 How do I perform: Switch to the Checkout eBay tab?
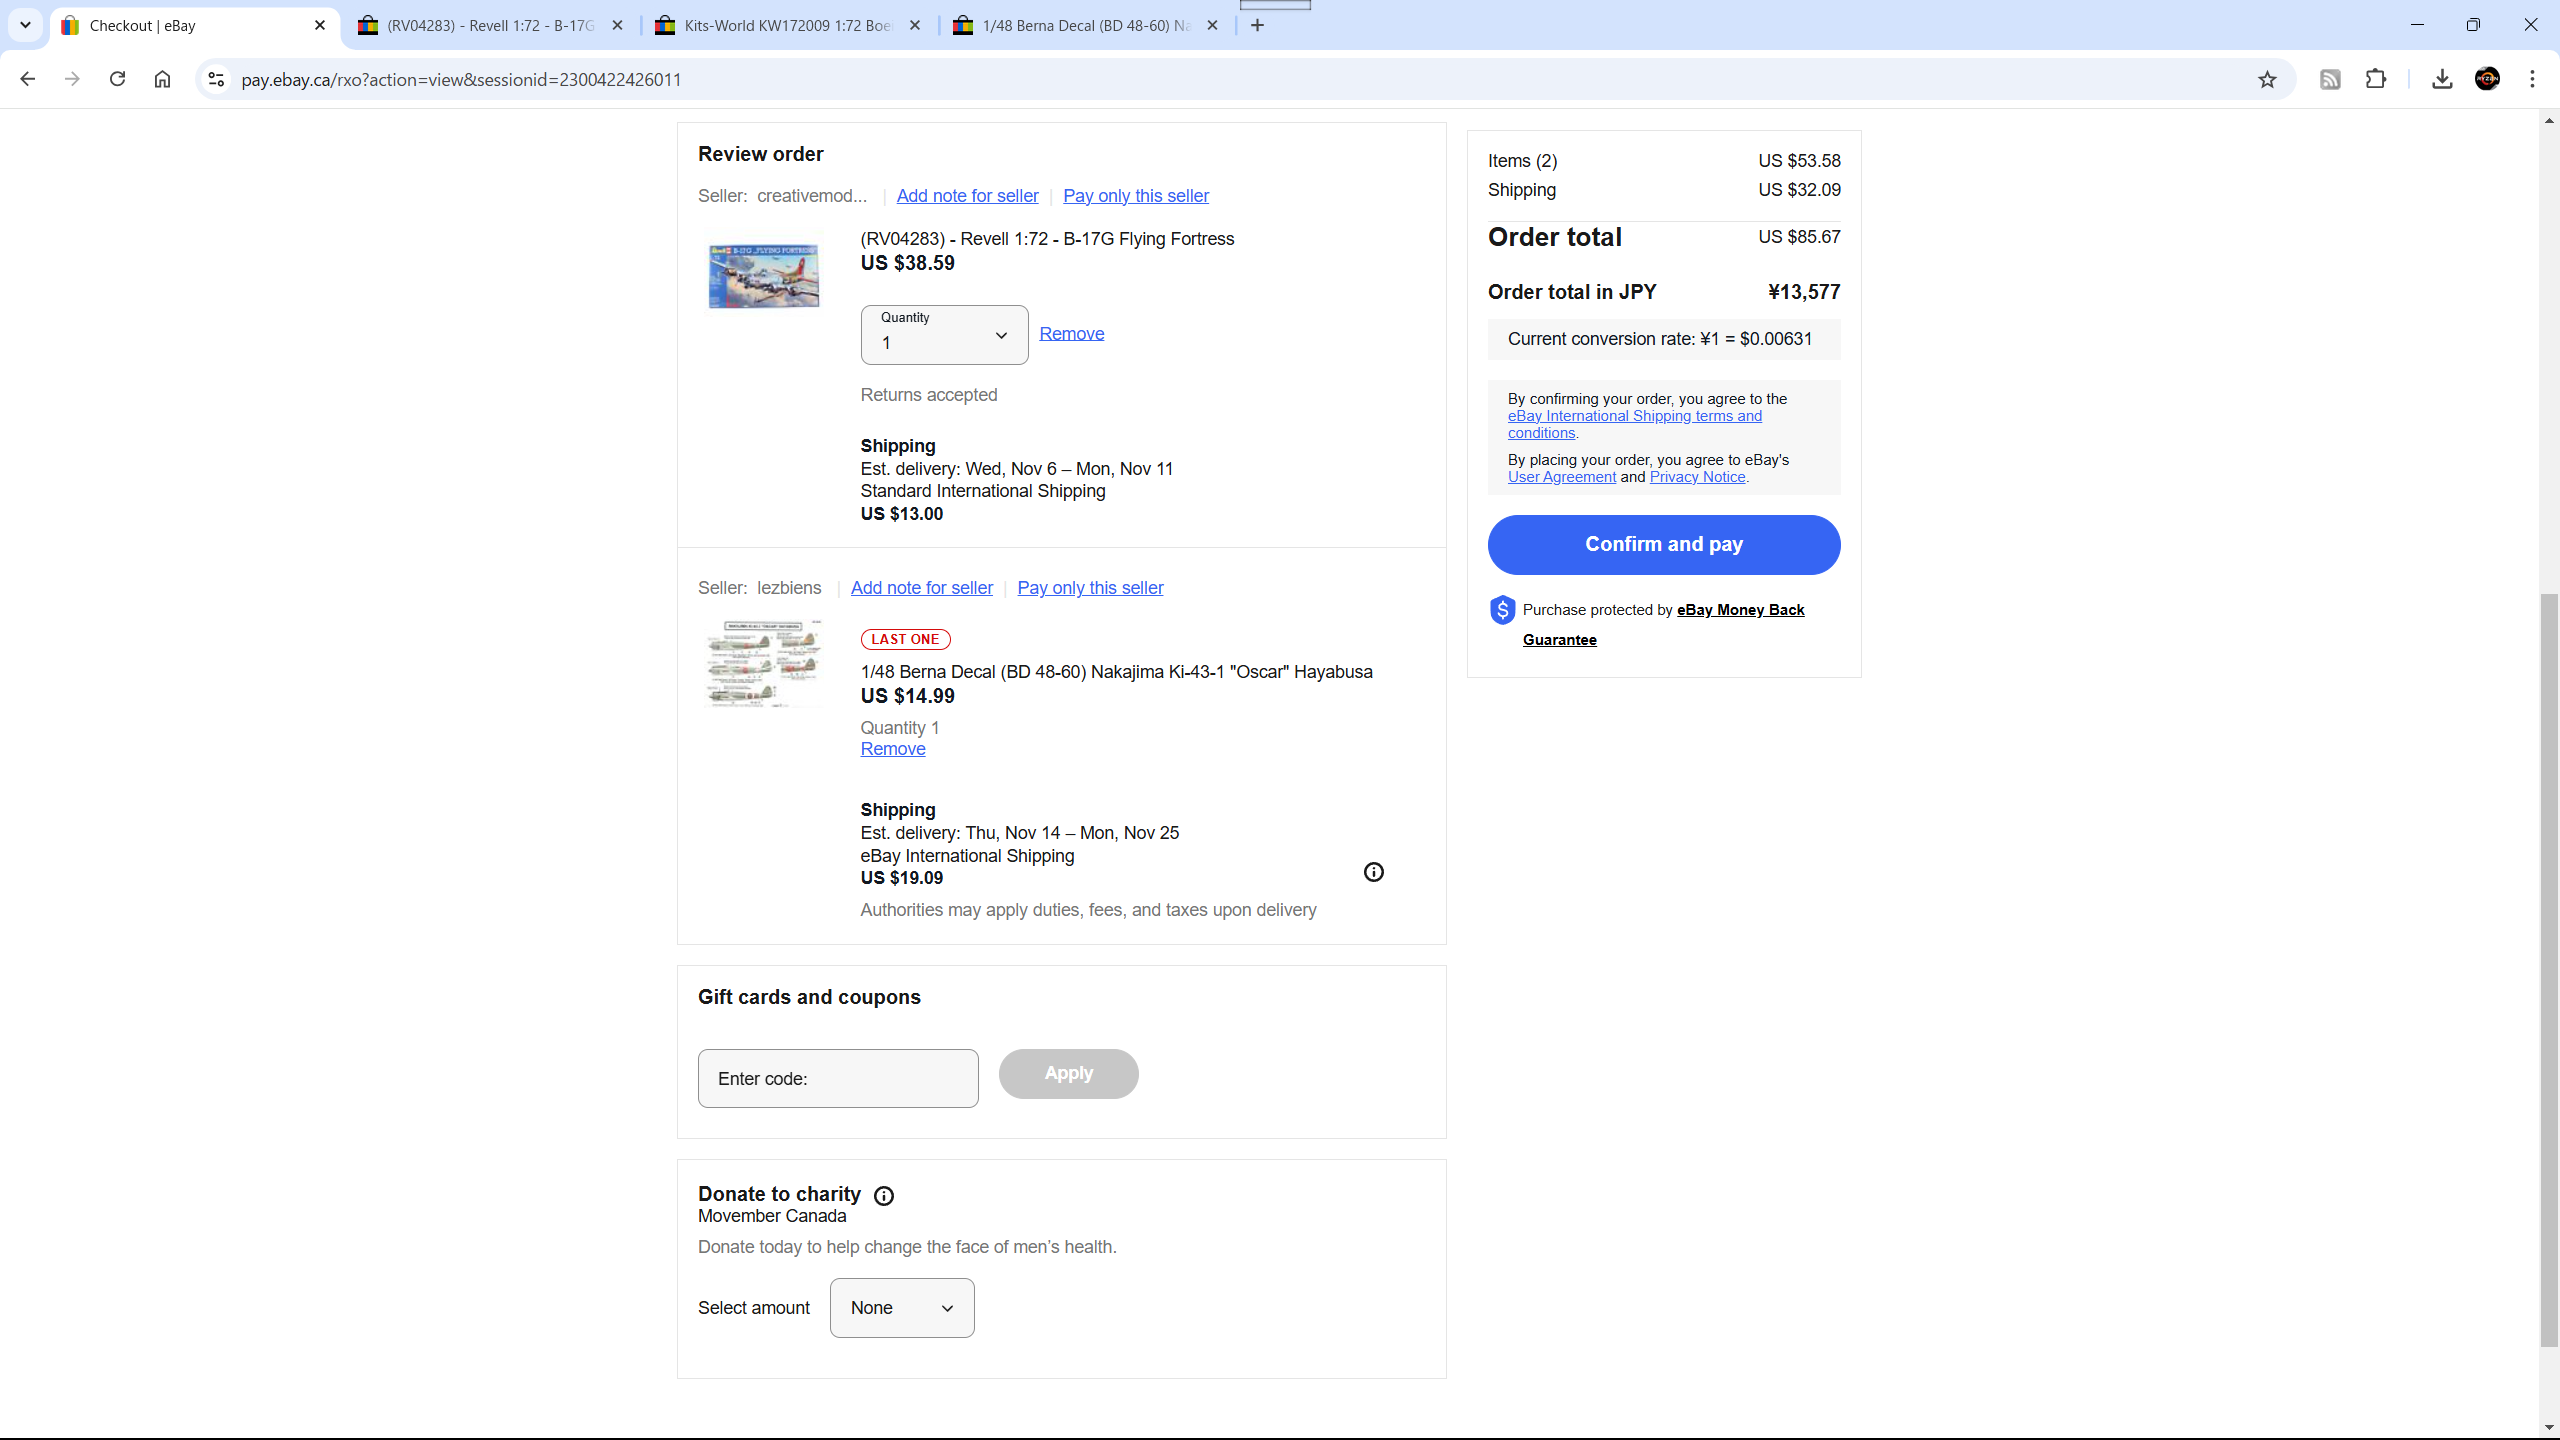pos(195,26)
